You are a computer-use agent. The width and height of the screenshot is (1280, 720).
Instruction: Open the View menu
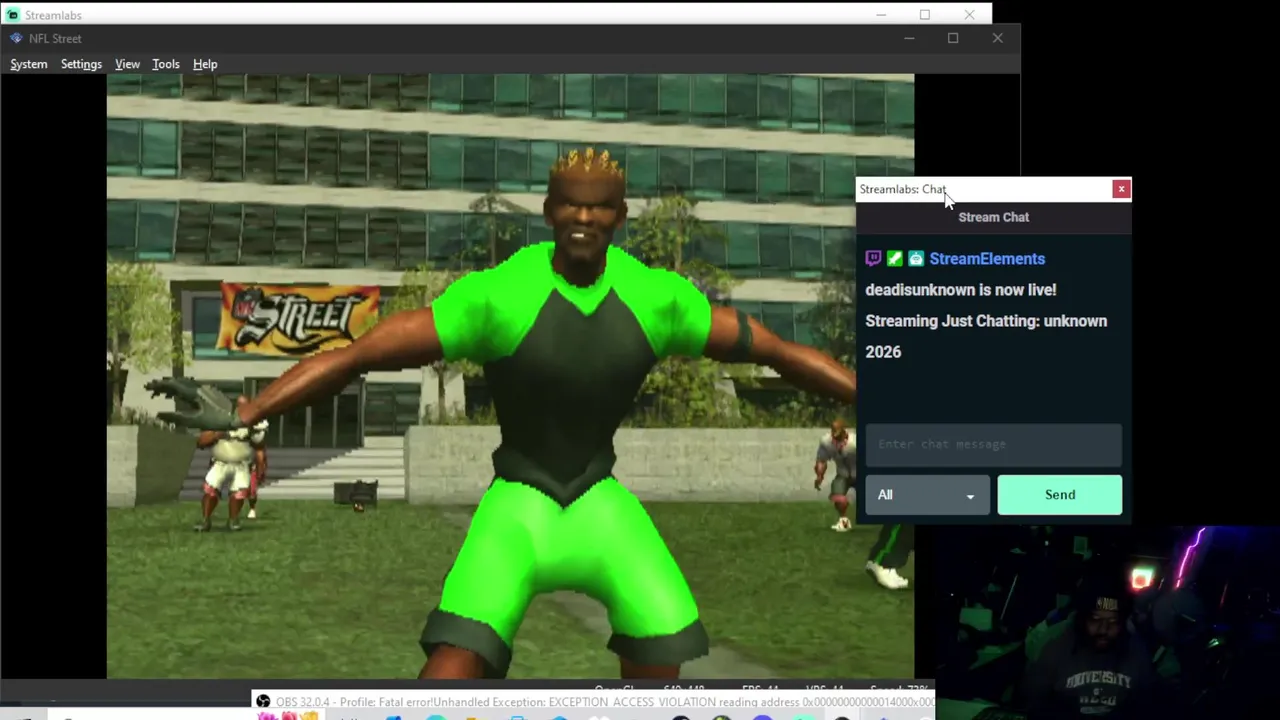click(x=127, y=64)
